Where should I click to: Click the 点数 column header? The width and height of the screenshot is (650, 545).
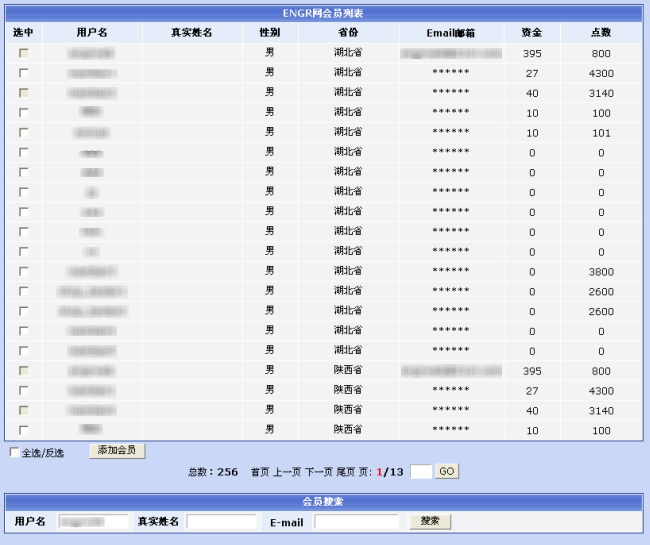[601, 33]
